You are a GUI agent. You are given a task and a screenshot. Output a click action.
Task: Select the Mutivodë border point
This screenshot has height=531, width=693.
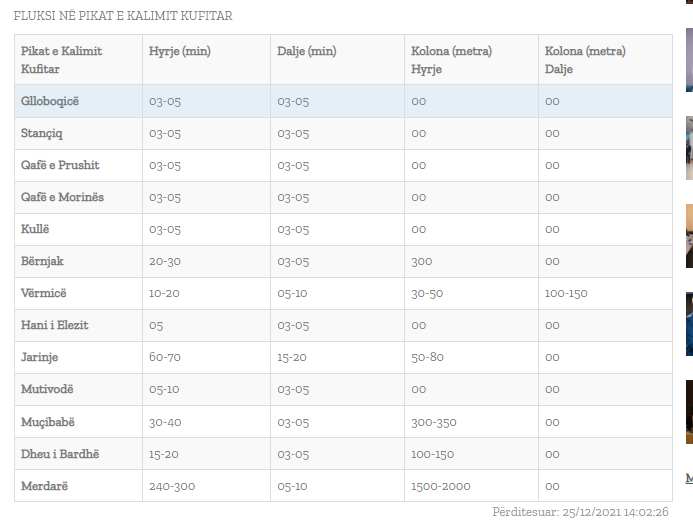(x=48, y=389)
